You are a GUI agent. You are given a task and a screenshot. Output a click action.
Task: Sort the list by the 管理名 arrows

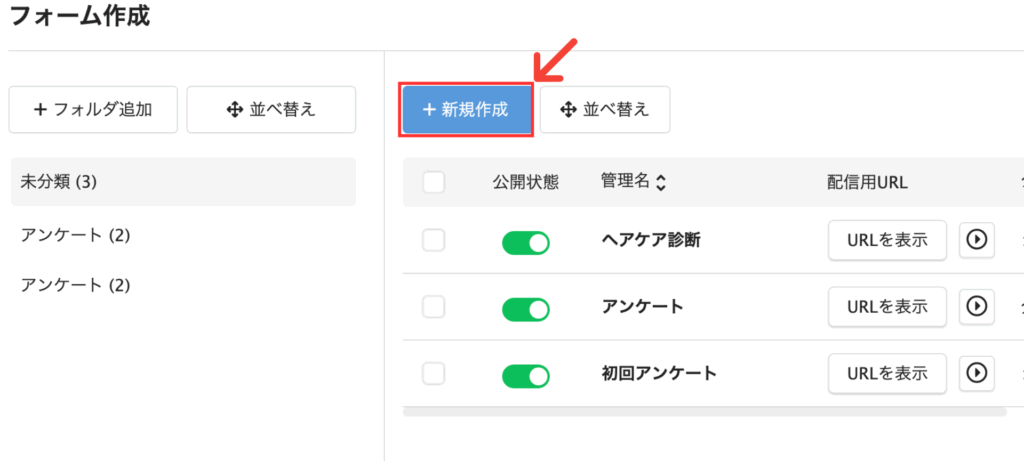pos(661,183)
